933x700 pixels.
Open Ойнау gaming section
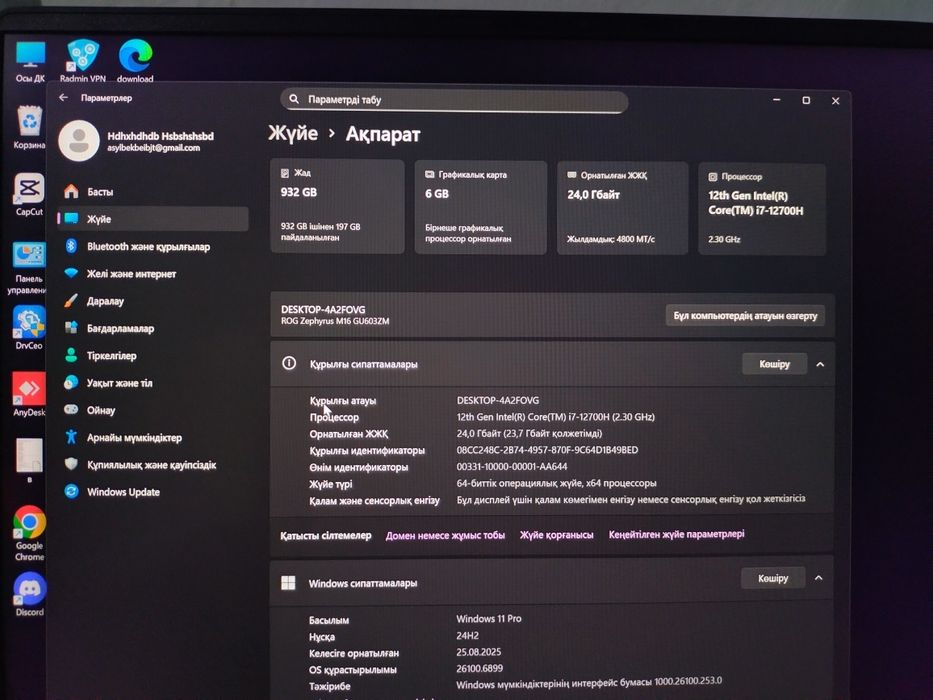(x=101, y=411)
